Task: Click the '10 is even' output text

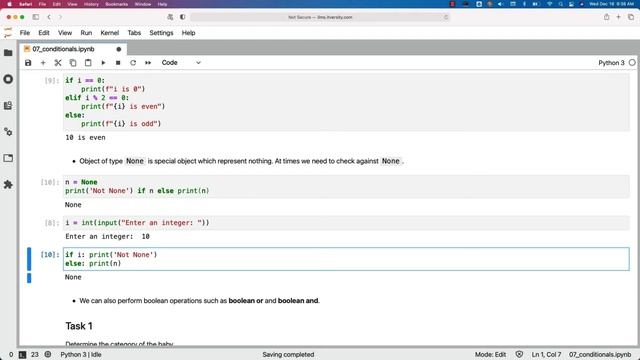Action: coord(85,138)
